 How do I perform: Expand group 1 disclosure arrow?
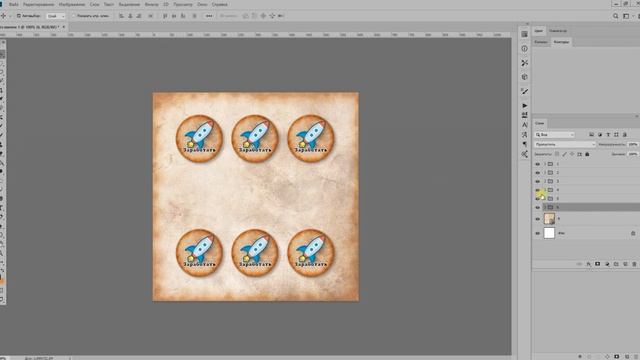coord(544,164)
